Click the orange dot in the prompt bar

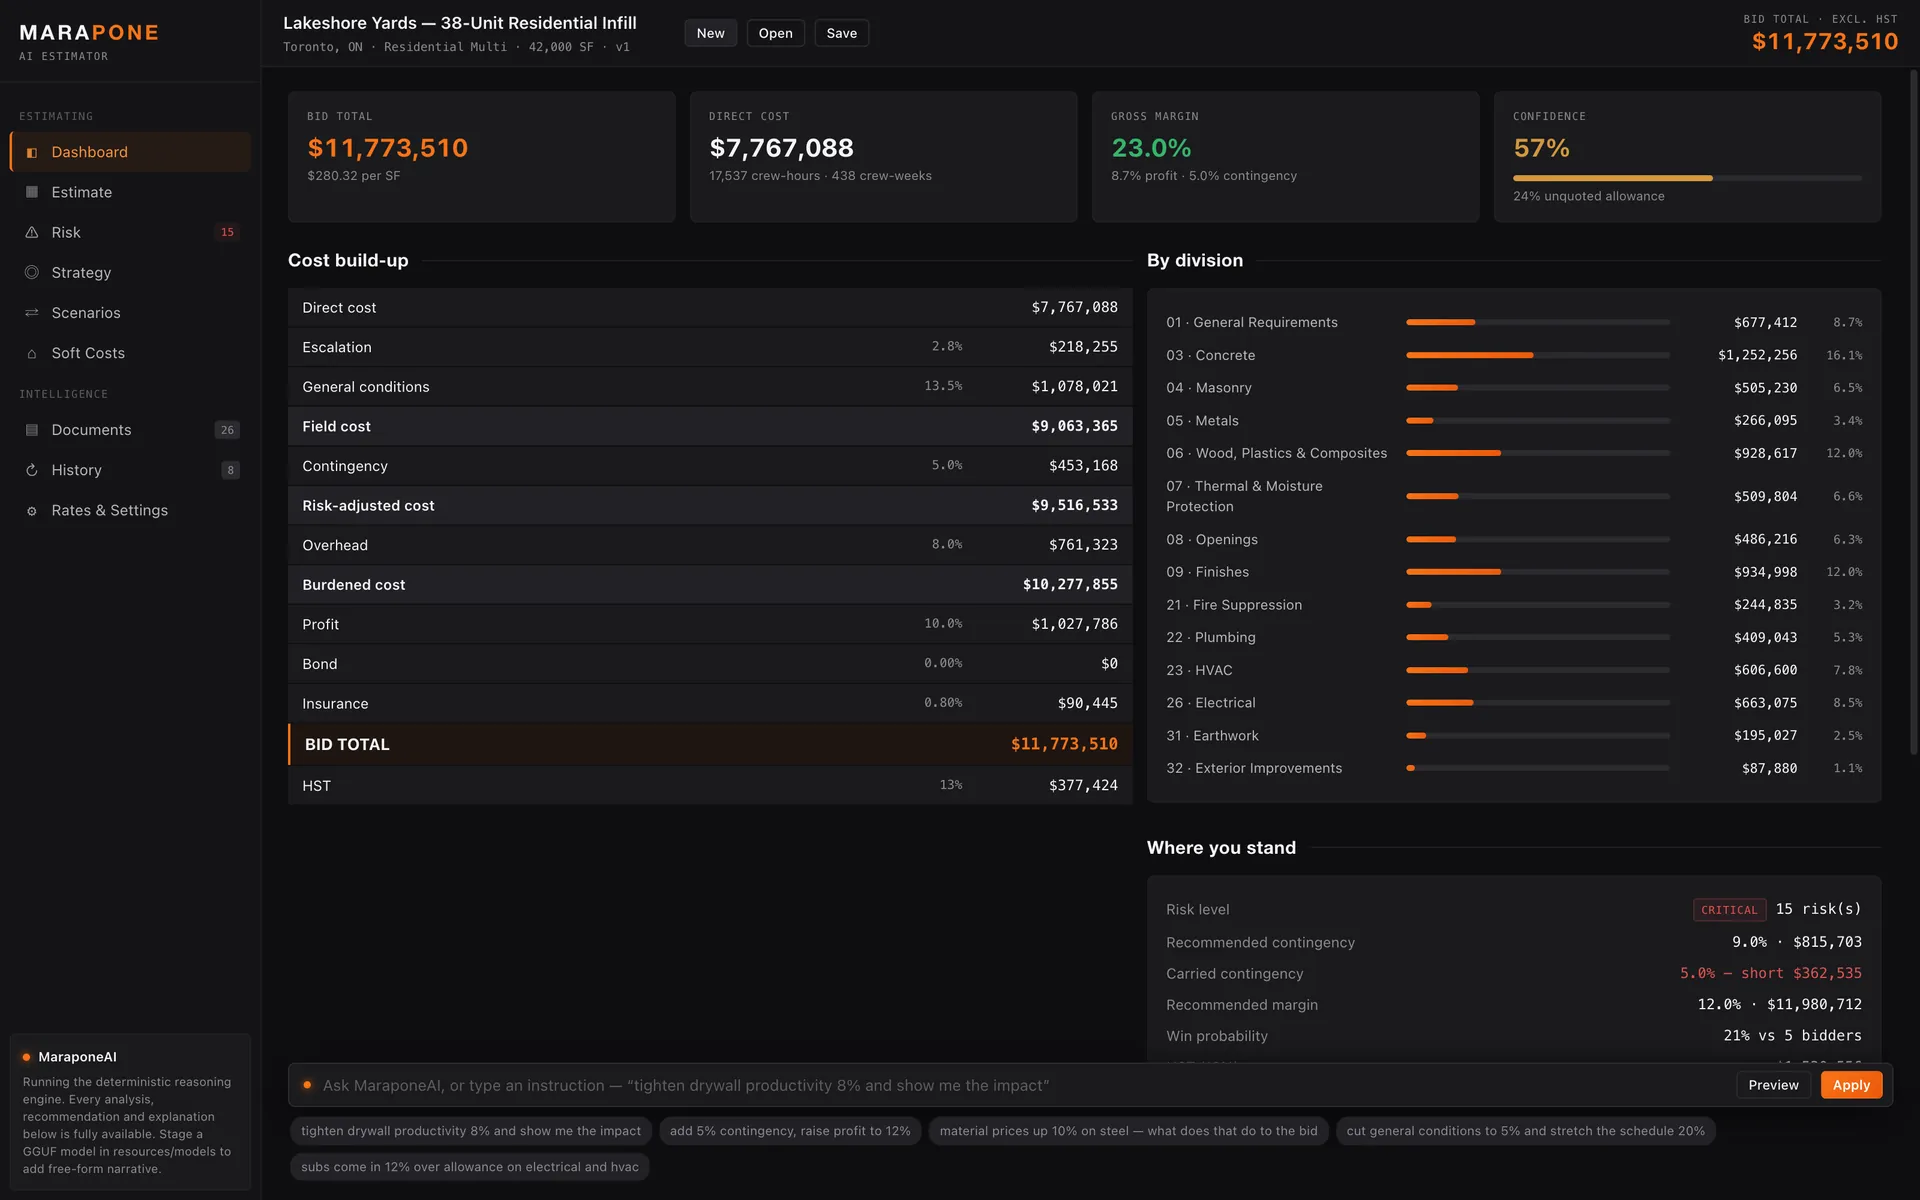click(x=307, y=1085)
